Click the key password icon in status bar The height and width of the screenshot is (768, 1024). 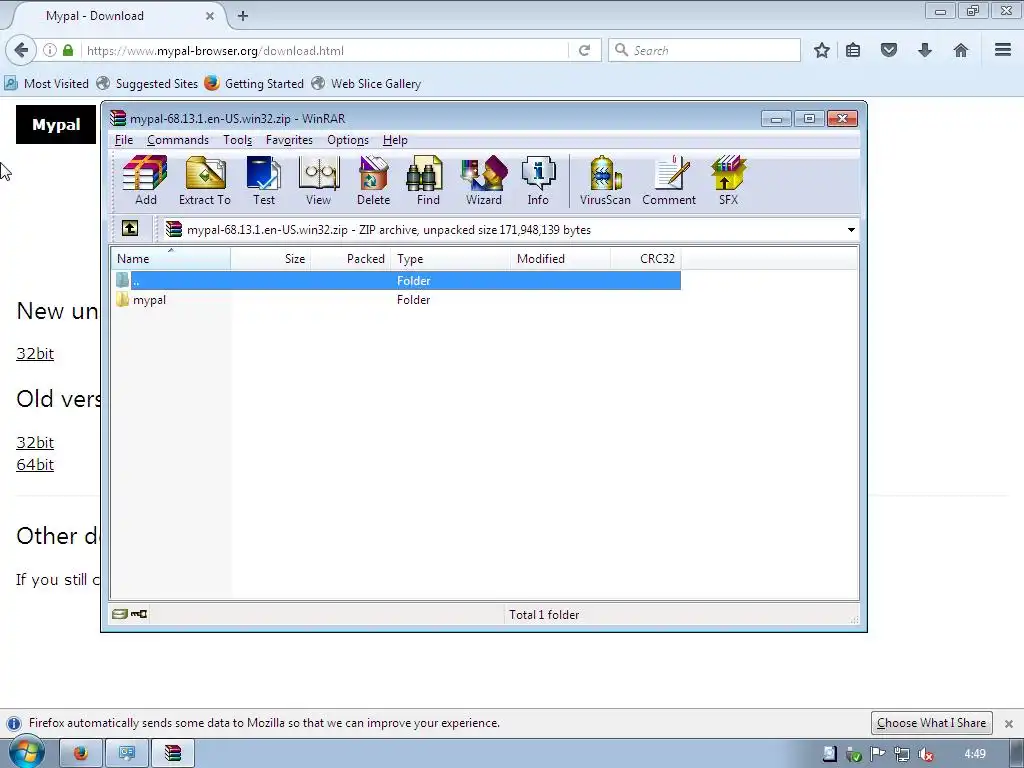coord(139,614)
